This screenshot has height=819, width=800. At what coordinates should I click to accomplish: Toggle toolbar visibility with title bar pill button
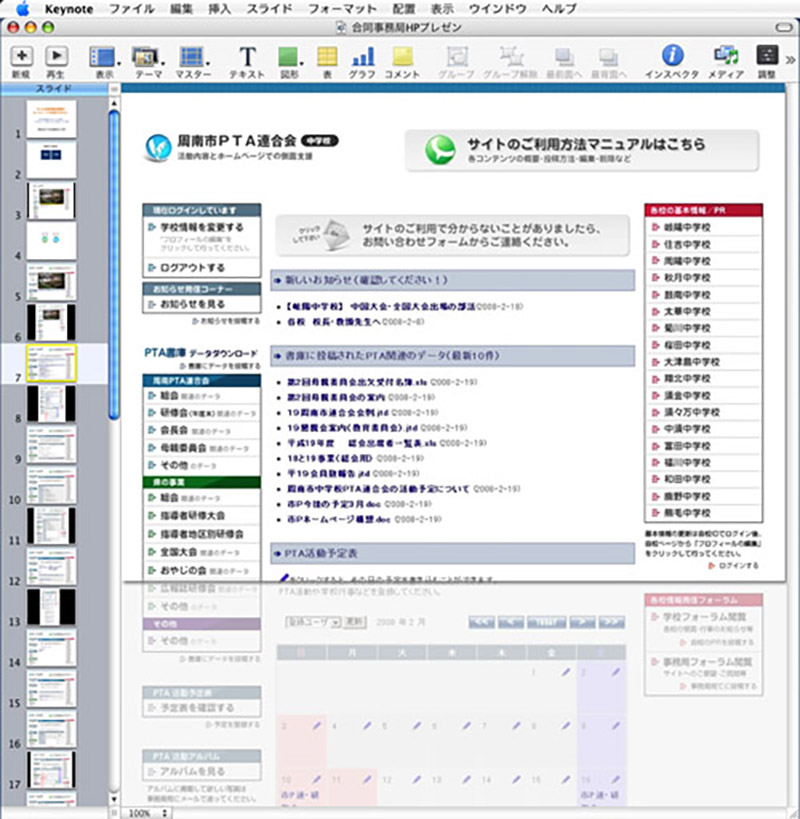pyautogui.click(x=784, y=27)
